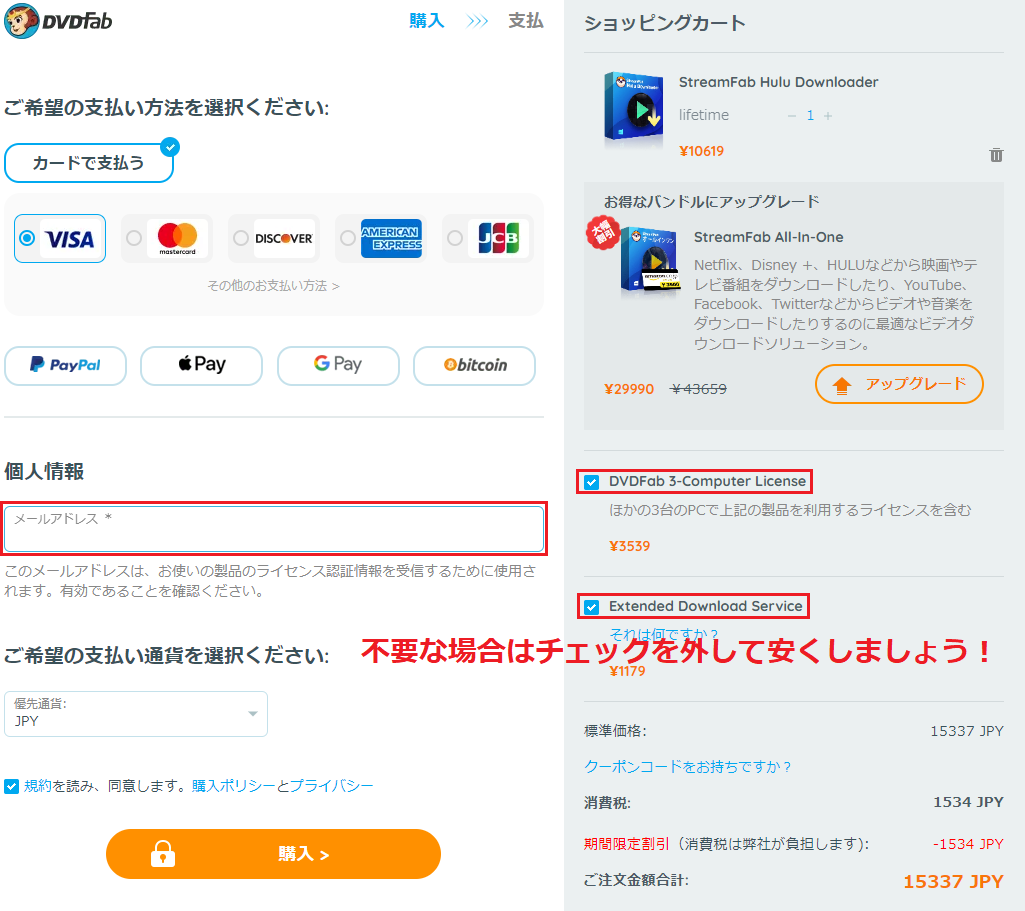The image size is (1025, 911).
Task: Click the JCB card logo
Action: [x=498, y=239]
